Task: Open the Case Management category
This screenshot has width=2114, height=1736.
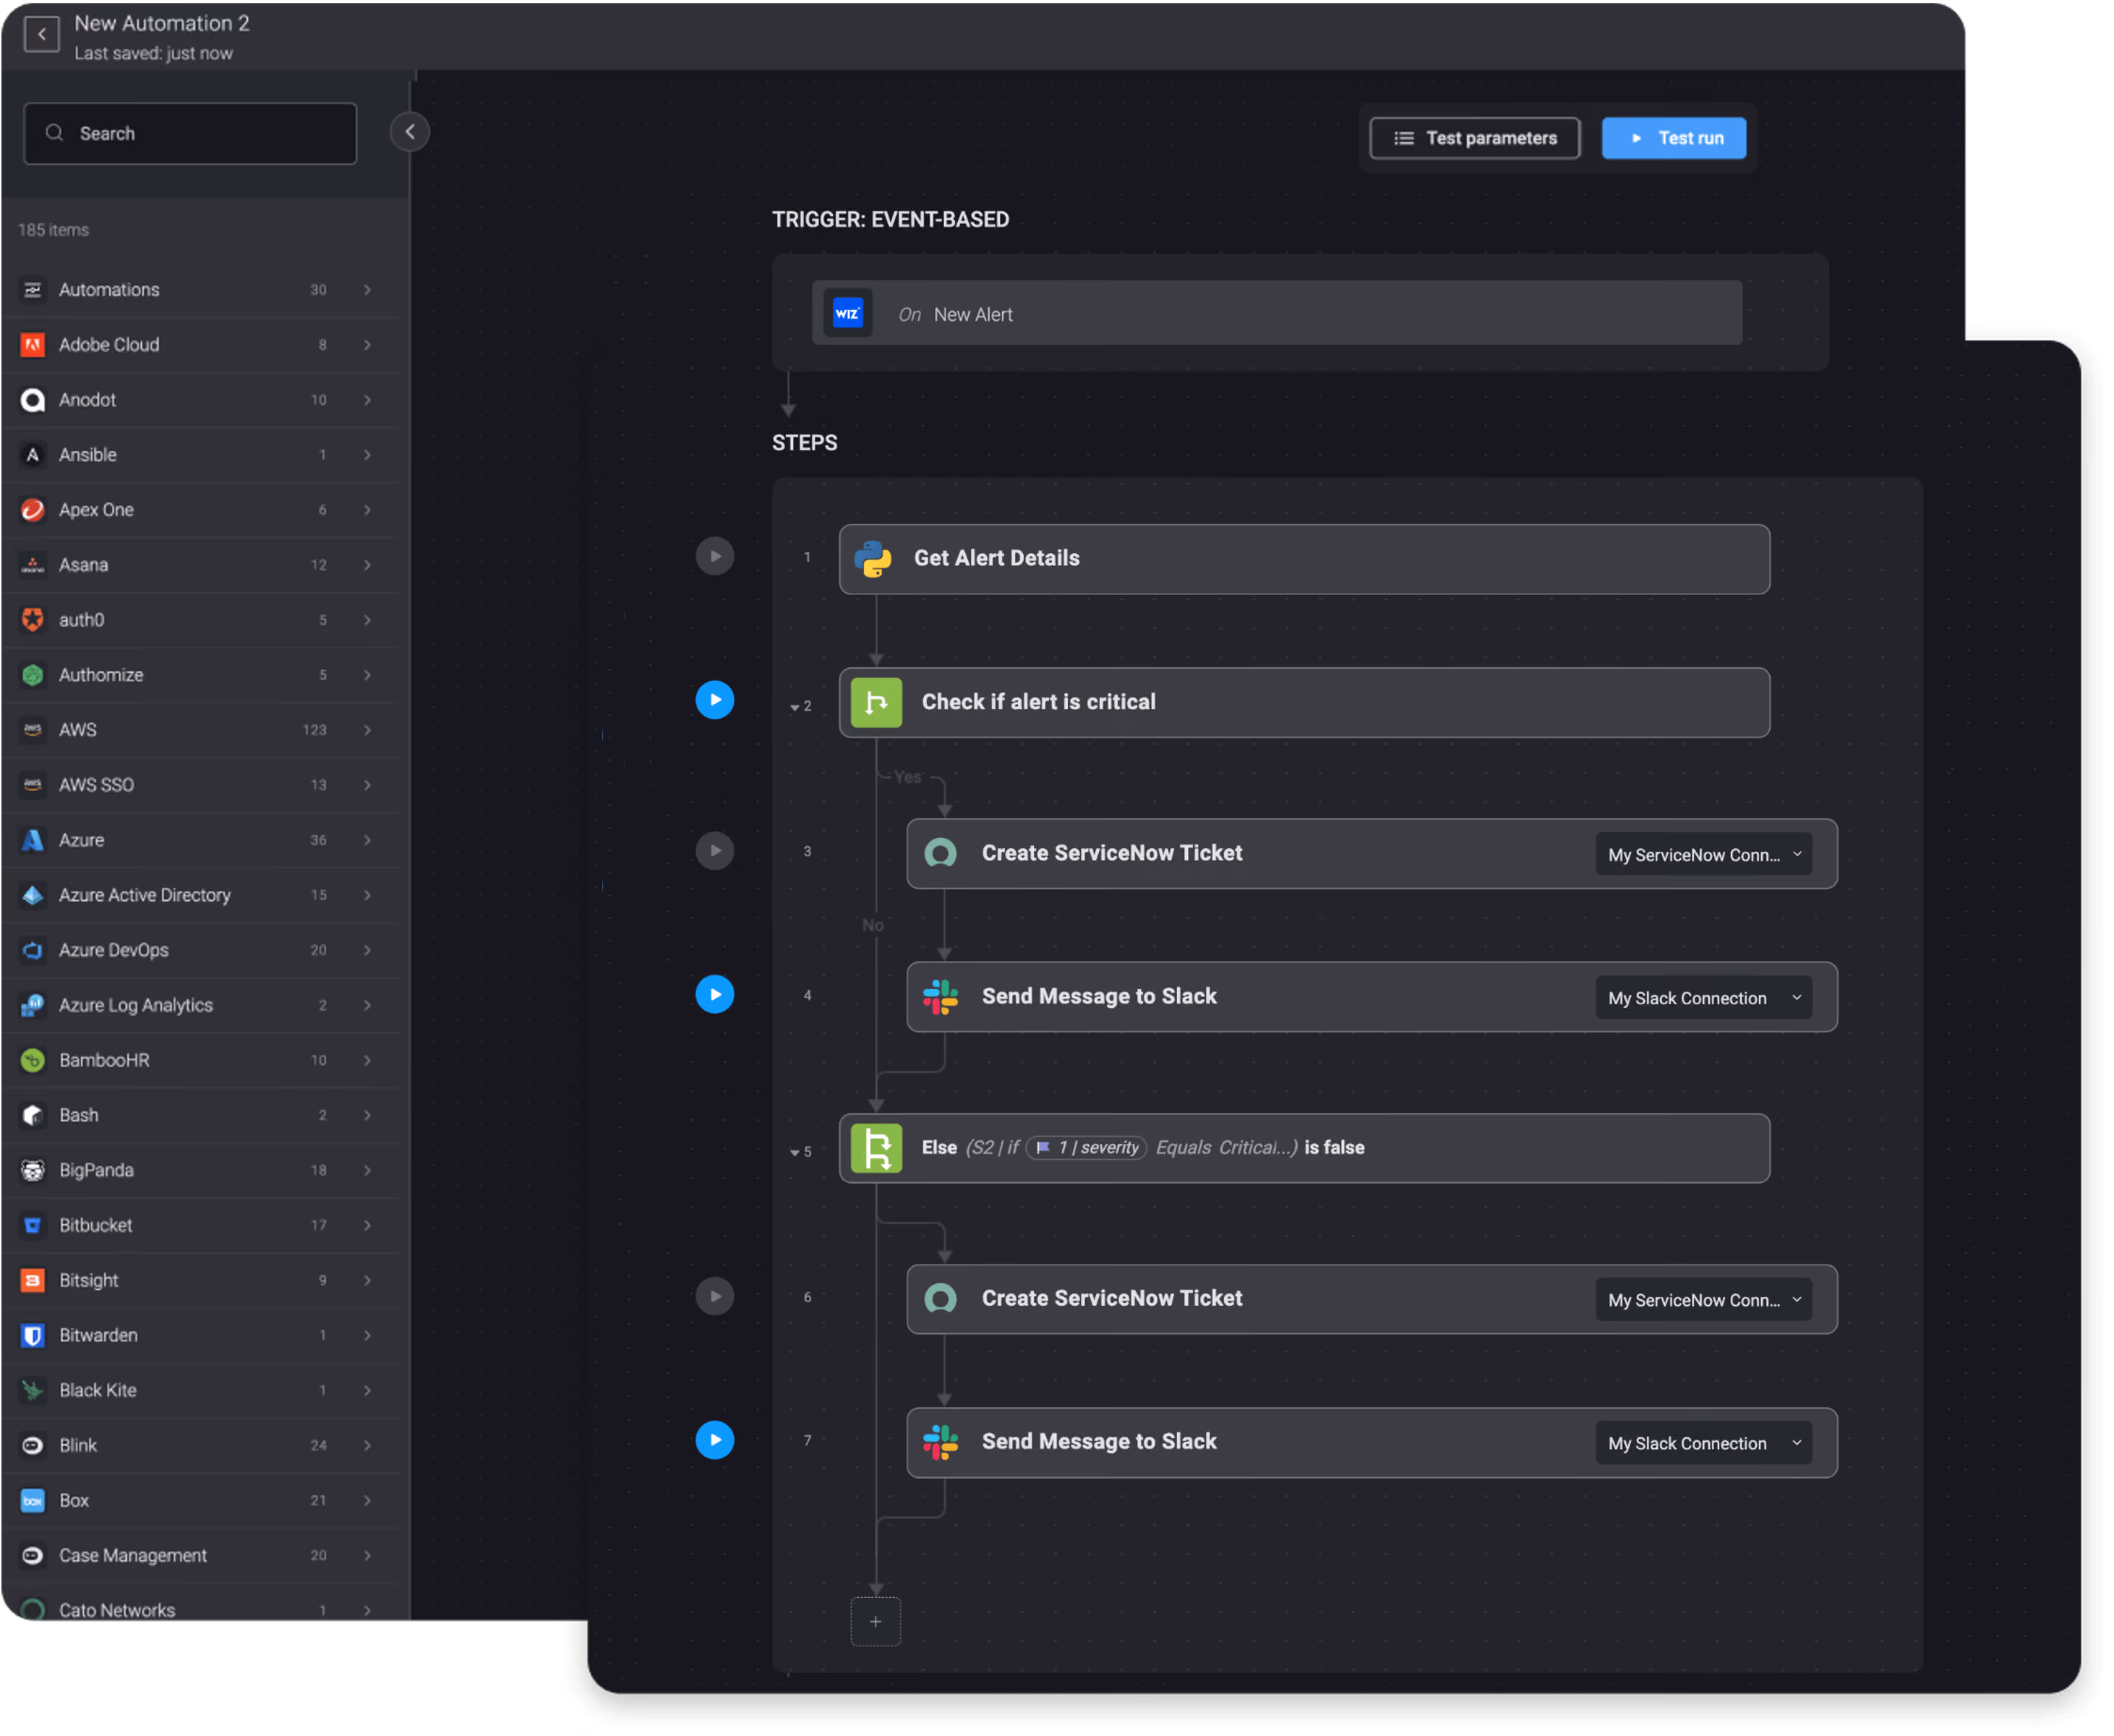Action: [x=200, y=1557]
